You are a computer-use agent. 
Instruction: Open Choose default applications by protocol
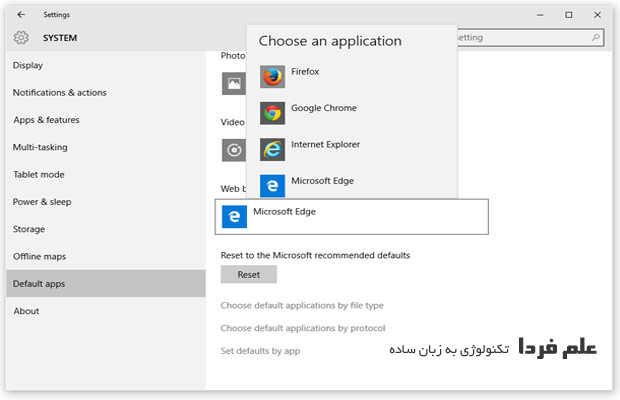[302, 328]
